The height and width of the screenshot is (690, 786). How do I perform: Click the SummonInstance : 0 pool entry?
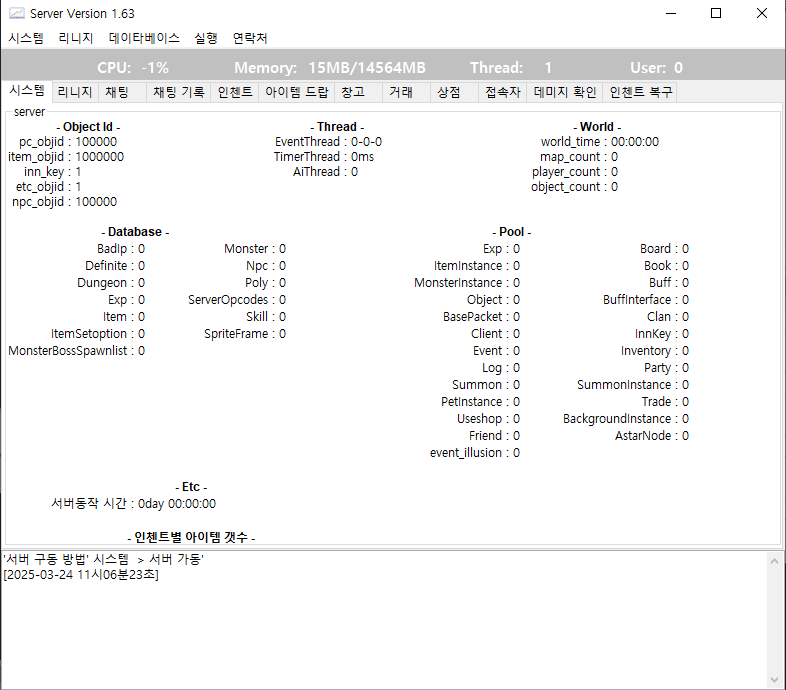(633, 385)
